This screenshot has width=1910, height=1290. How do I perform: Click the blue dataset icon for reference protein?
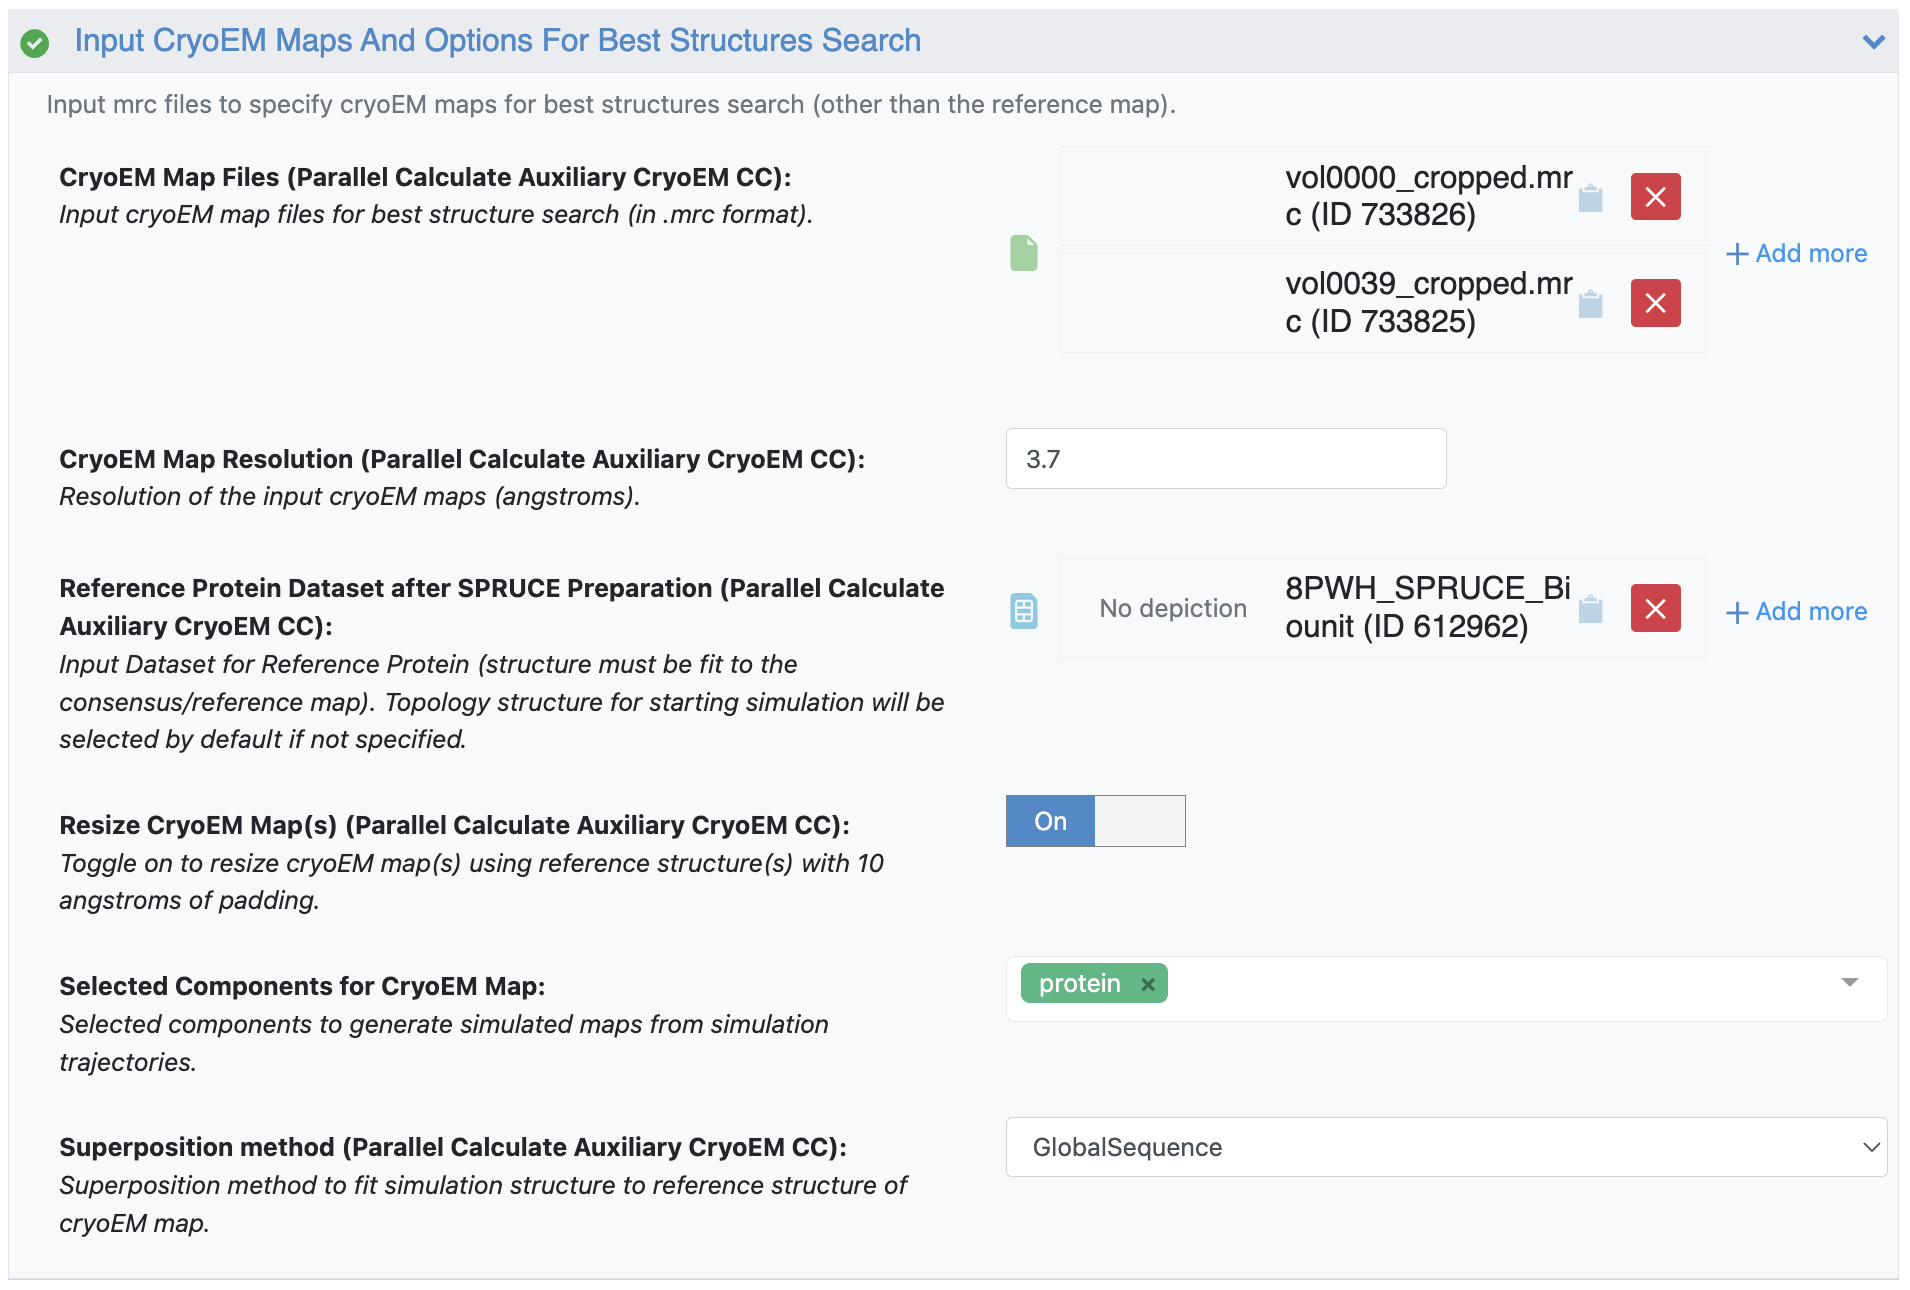[x=1023, y=610]
